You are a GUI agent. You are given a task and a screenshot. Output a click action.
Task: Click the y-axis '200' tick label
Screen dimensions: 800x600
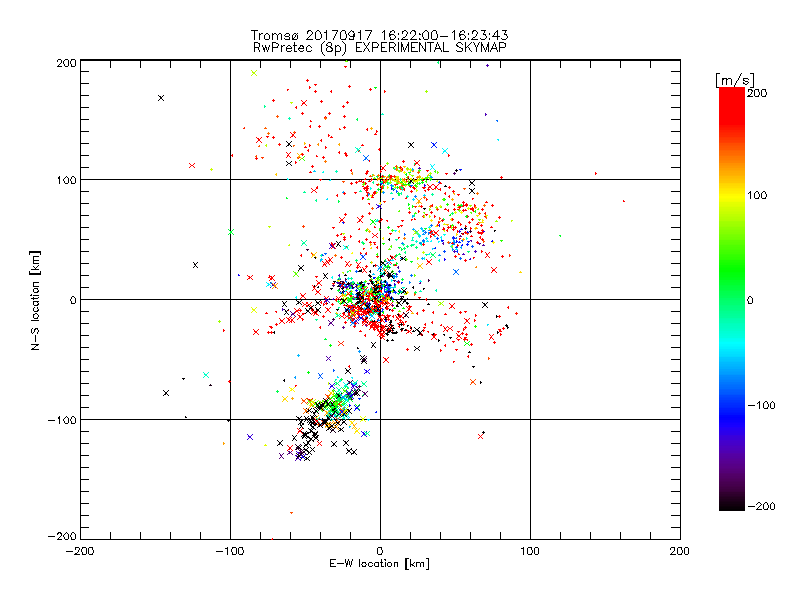click(x=66, y=63)
